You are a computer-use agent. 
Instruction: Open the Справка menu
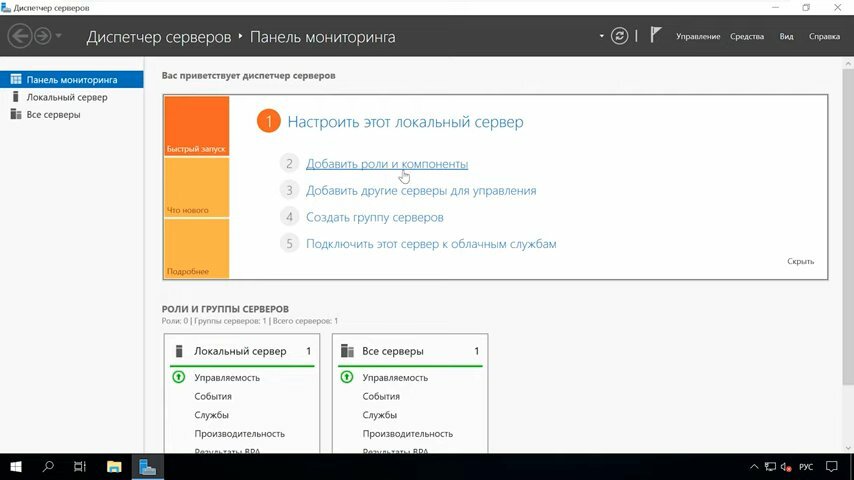(824, 37)
